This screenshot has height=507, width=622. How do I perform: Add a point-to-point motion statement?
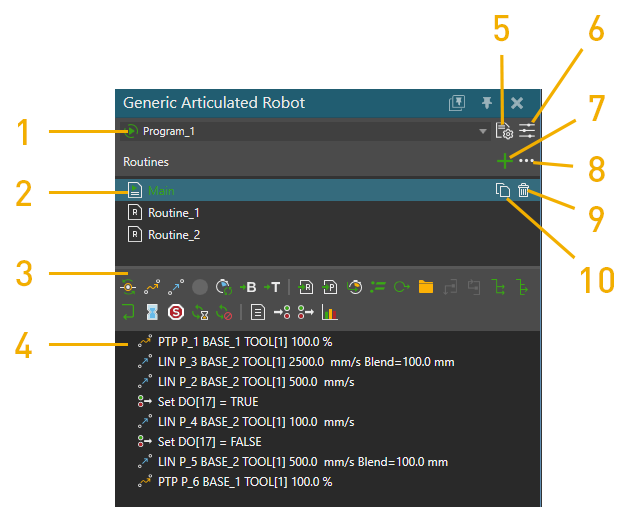coord(153,288)
